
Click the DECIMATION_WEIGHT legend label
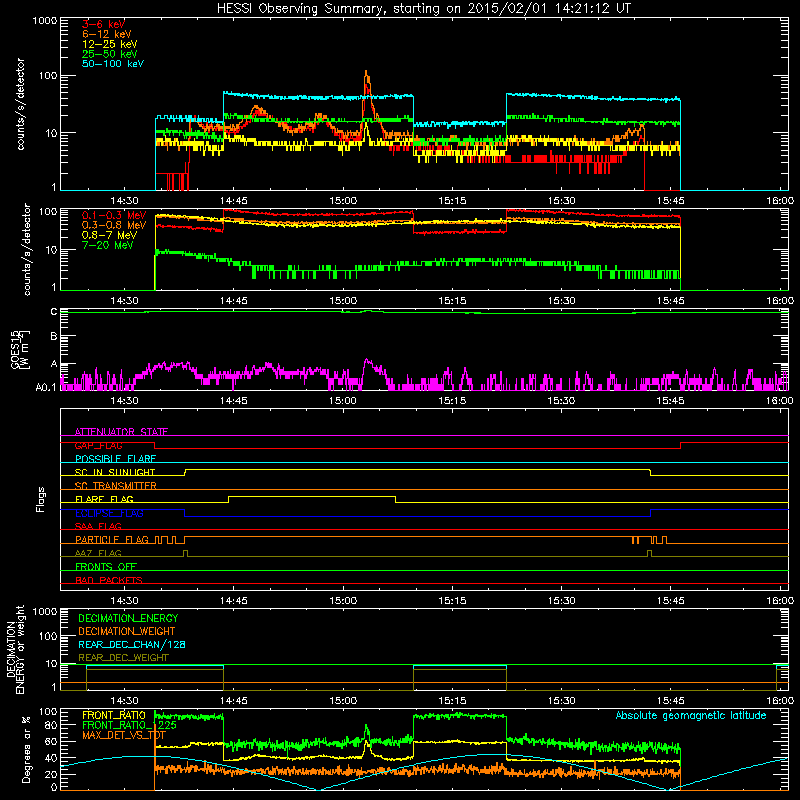point(127,631)
